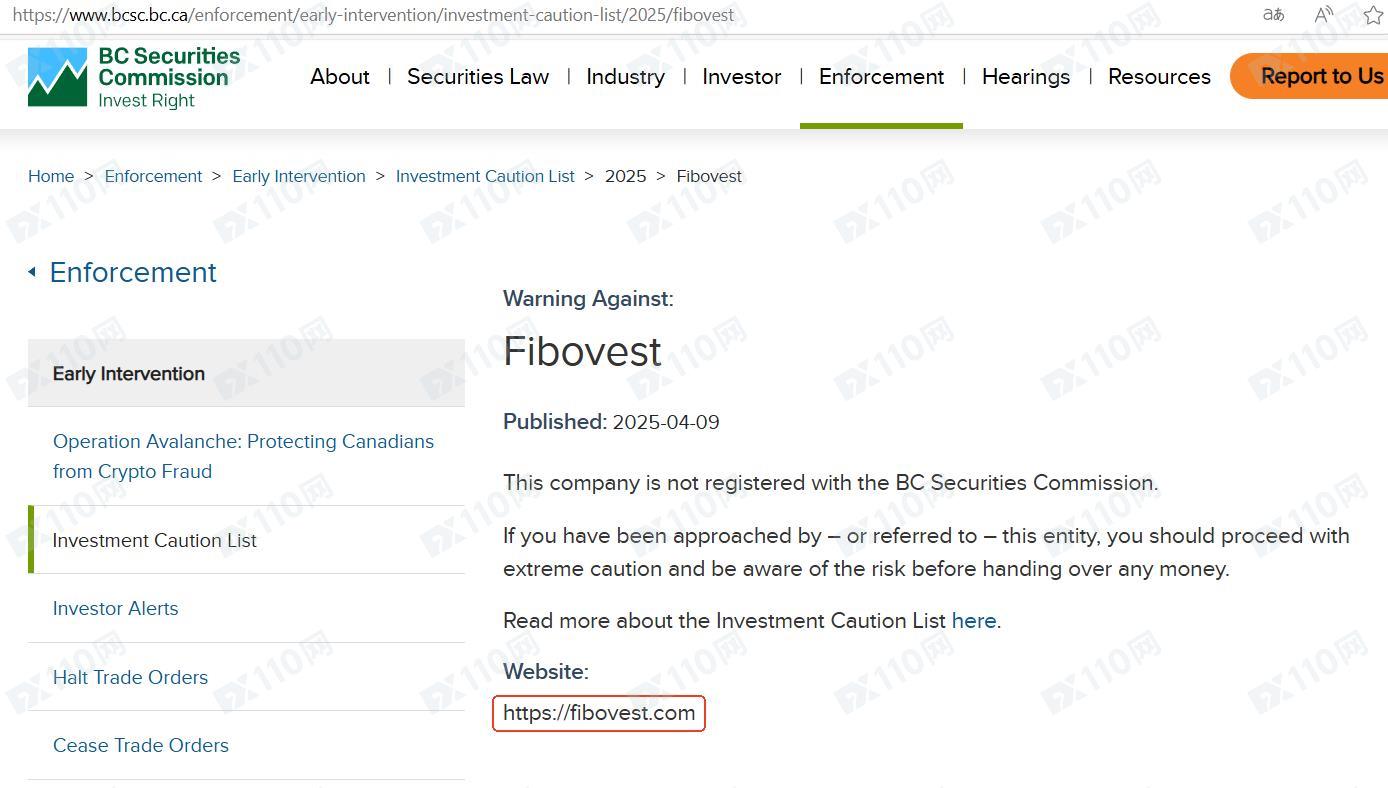Select the Enforcement navigation tab
The width and height of the screenshot is (1388, 788).
881,77
